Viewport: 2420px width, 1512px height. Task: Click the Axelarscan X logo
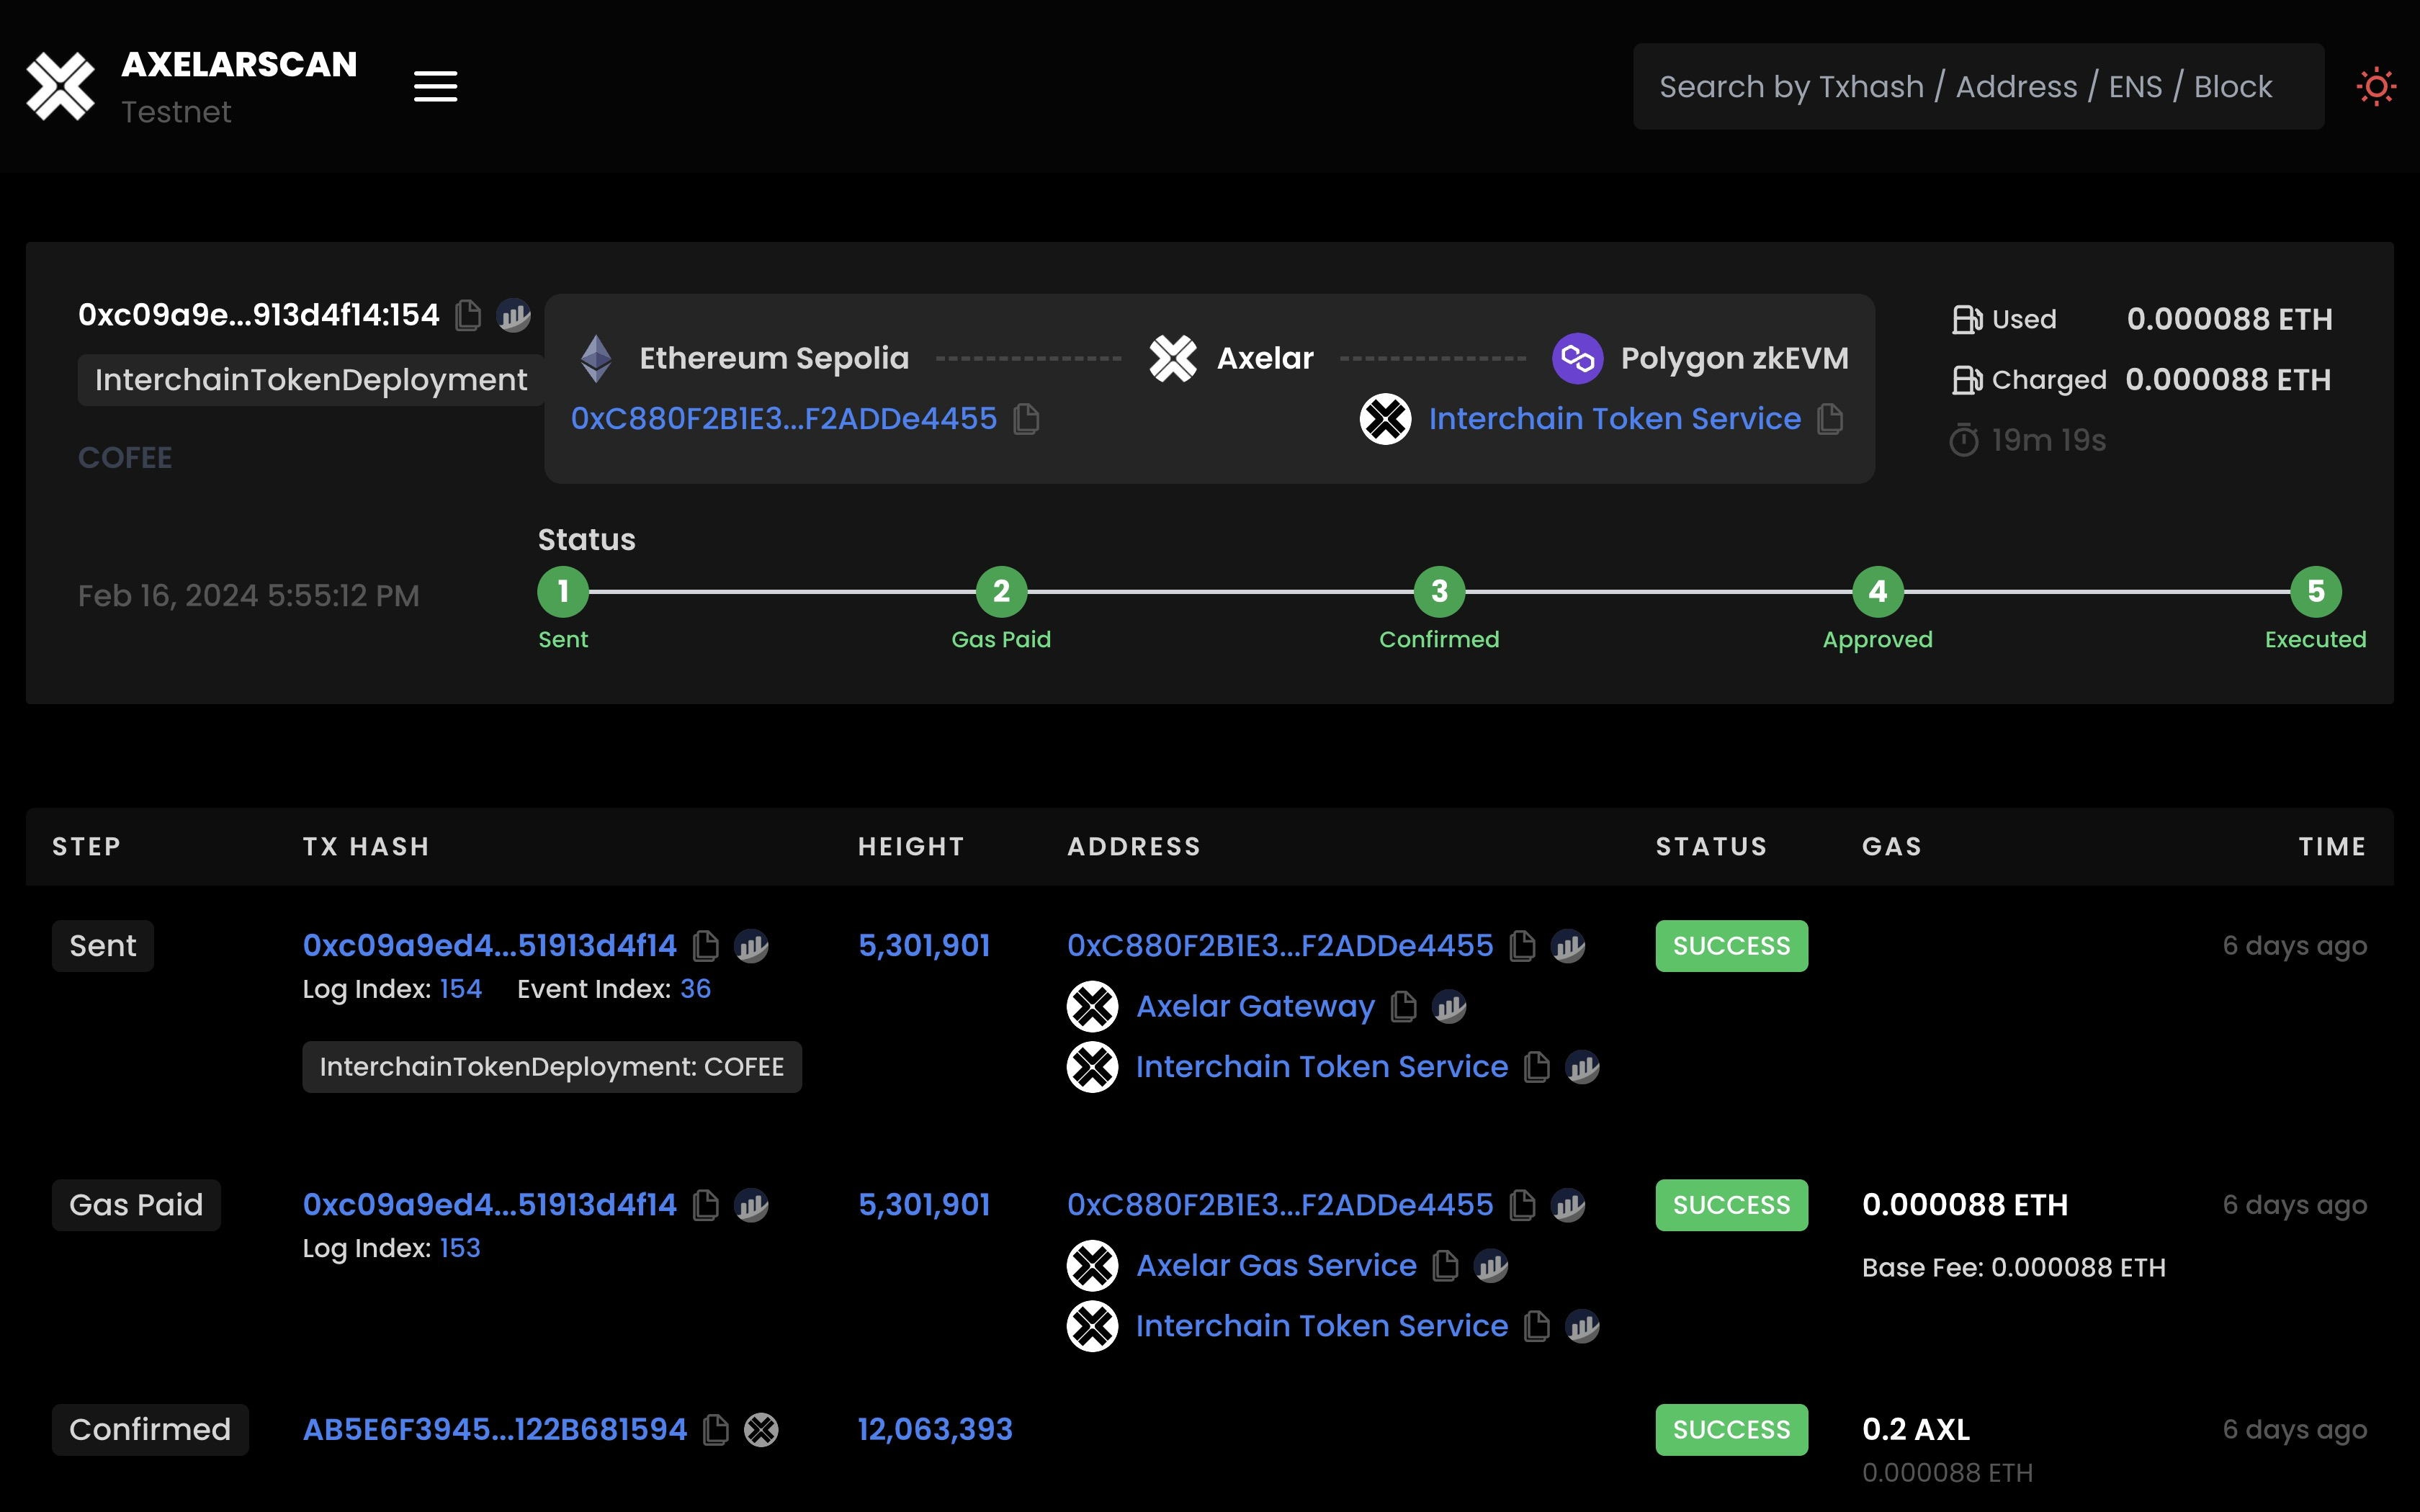click(x=60, y=86)
